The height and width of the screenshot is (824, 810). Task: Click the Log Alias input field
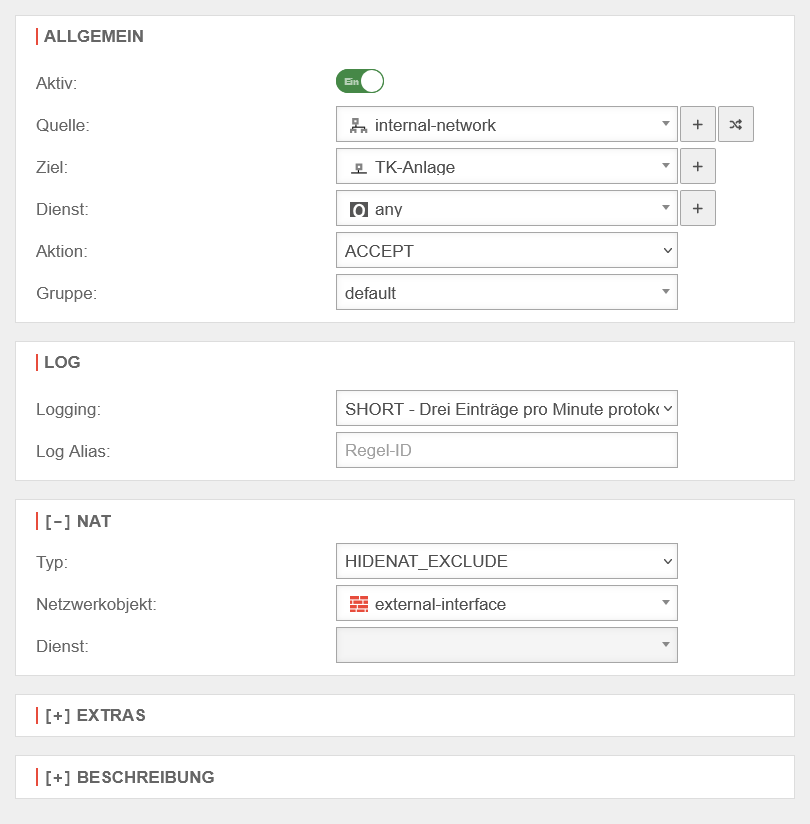click(x=507, y=450)
